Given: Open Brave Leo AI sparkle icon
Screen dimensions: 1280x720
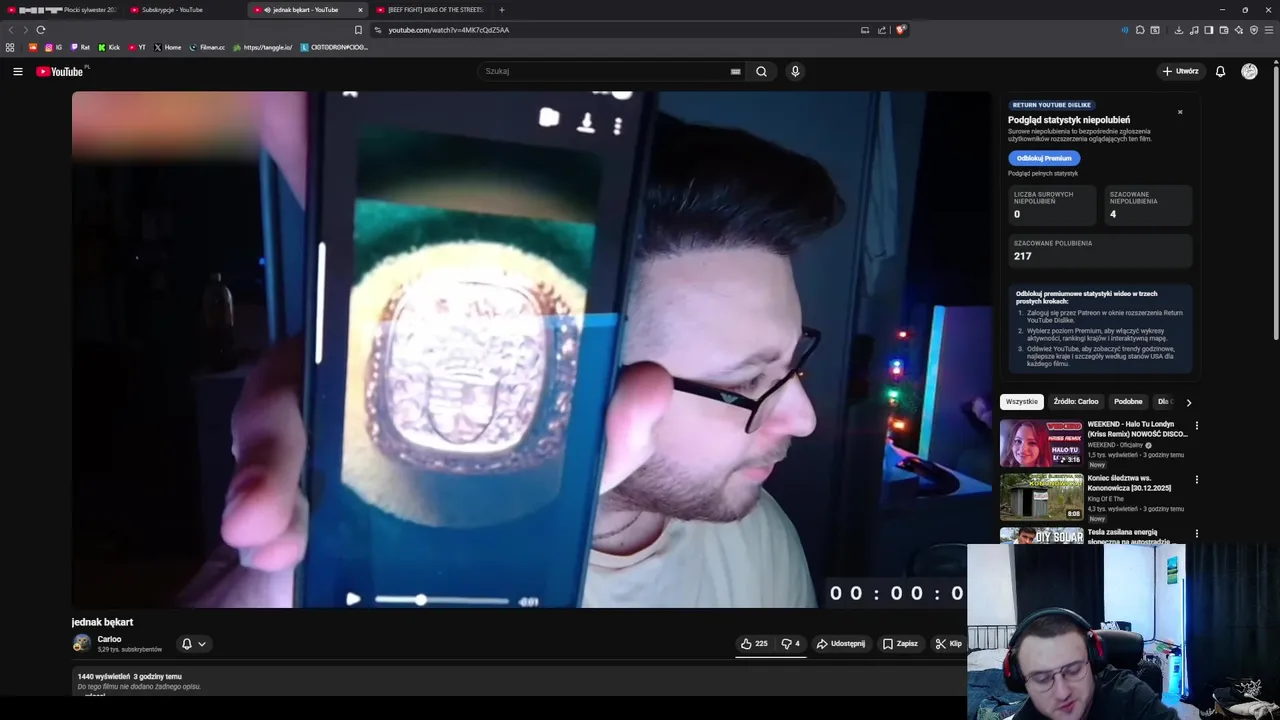Looking at the screenshot, I should pos(1238,30).
